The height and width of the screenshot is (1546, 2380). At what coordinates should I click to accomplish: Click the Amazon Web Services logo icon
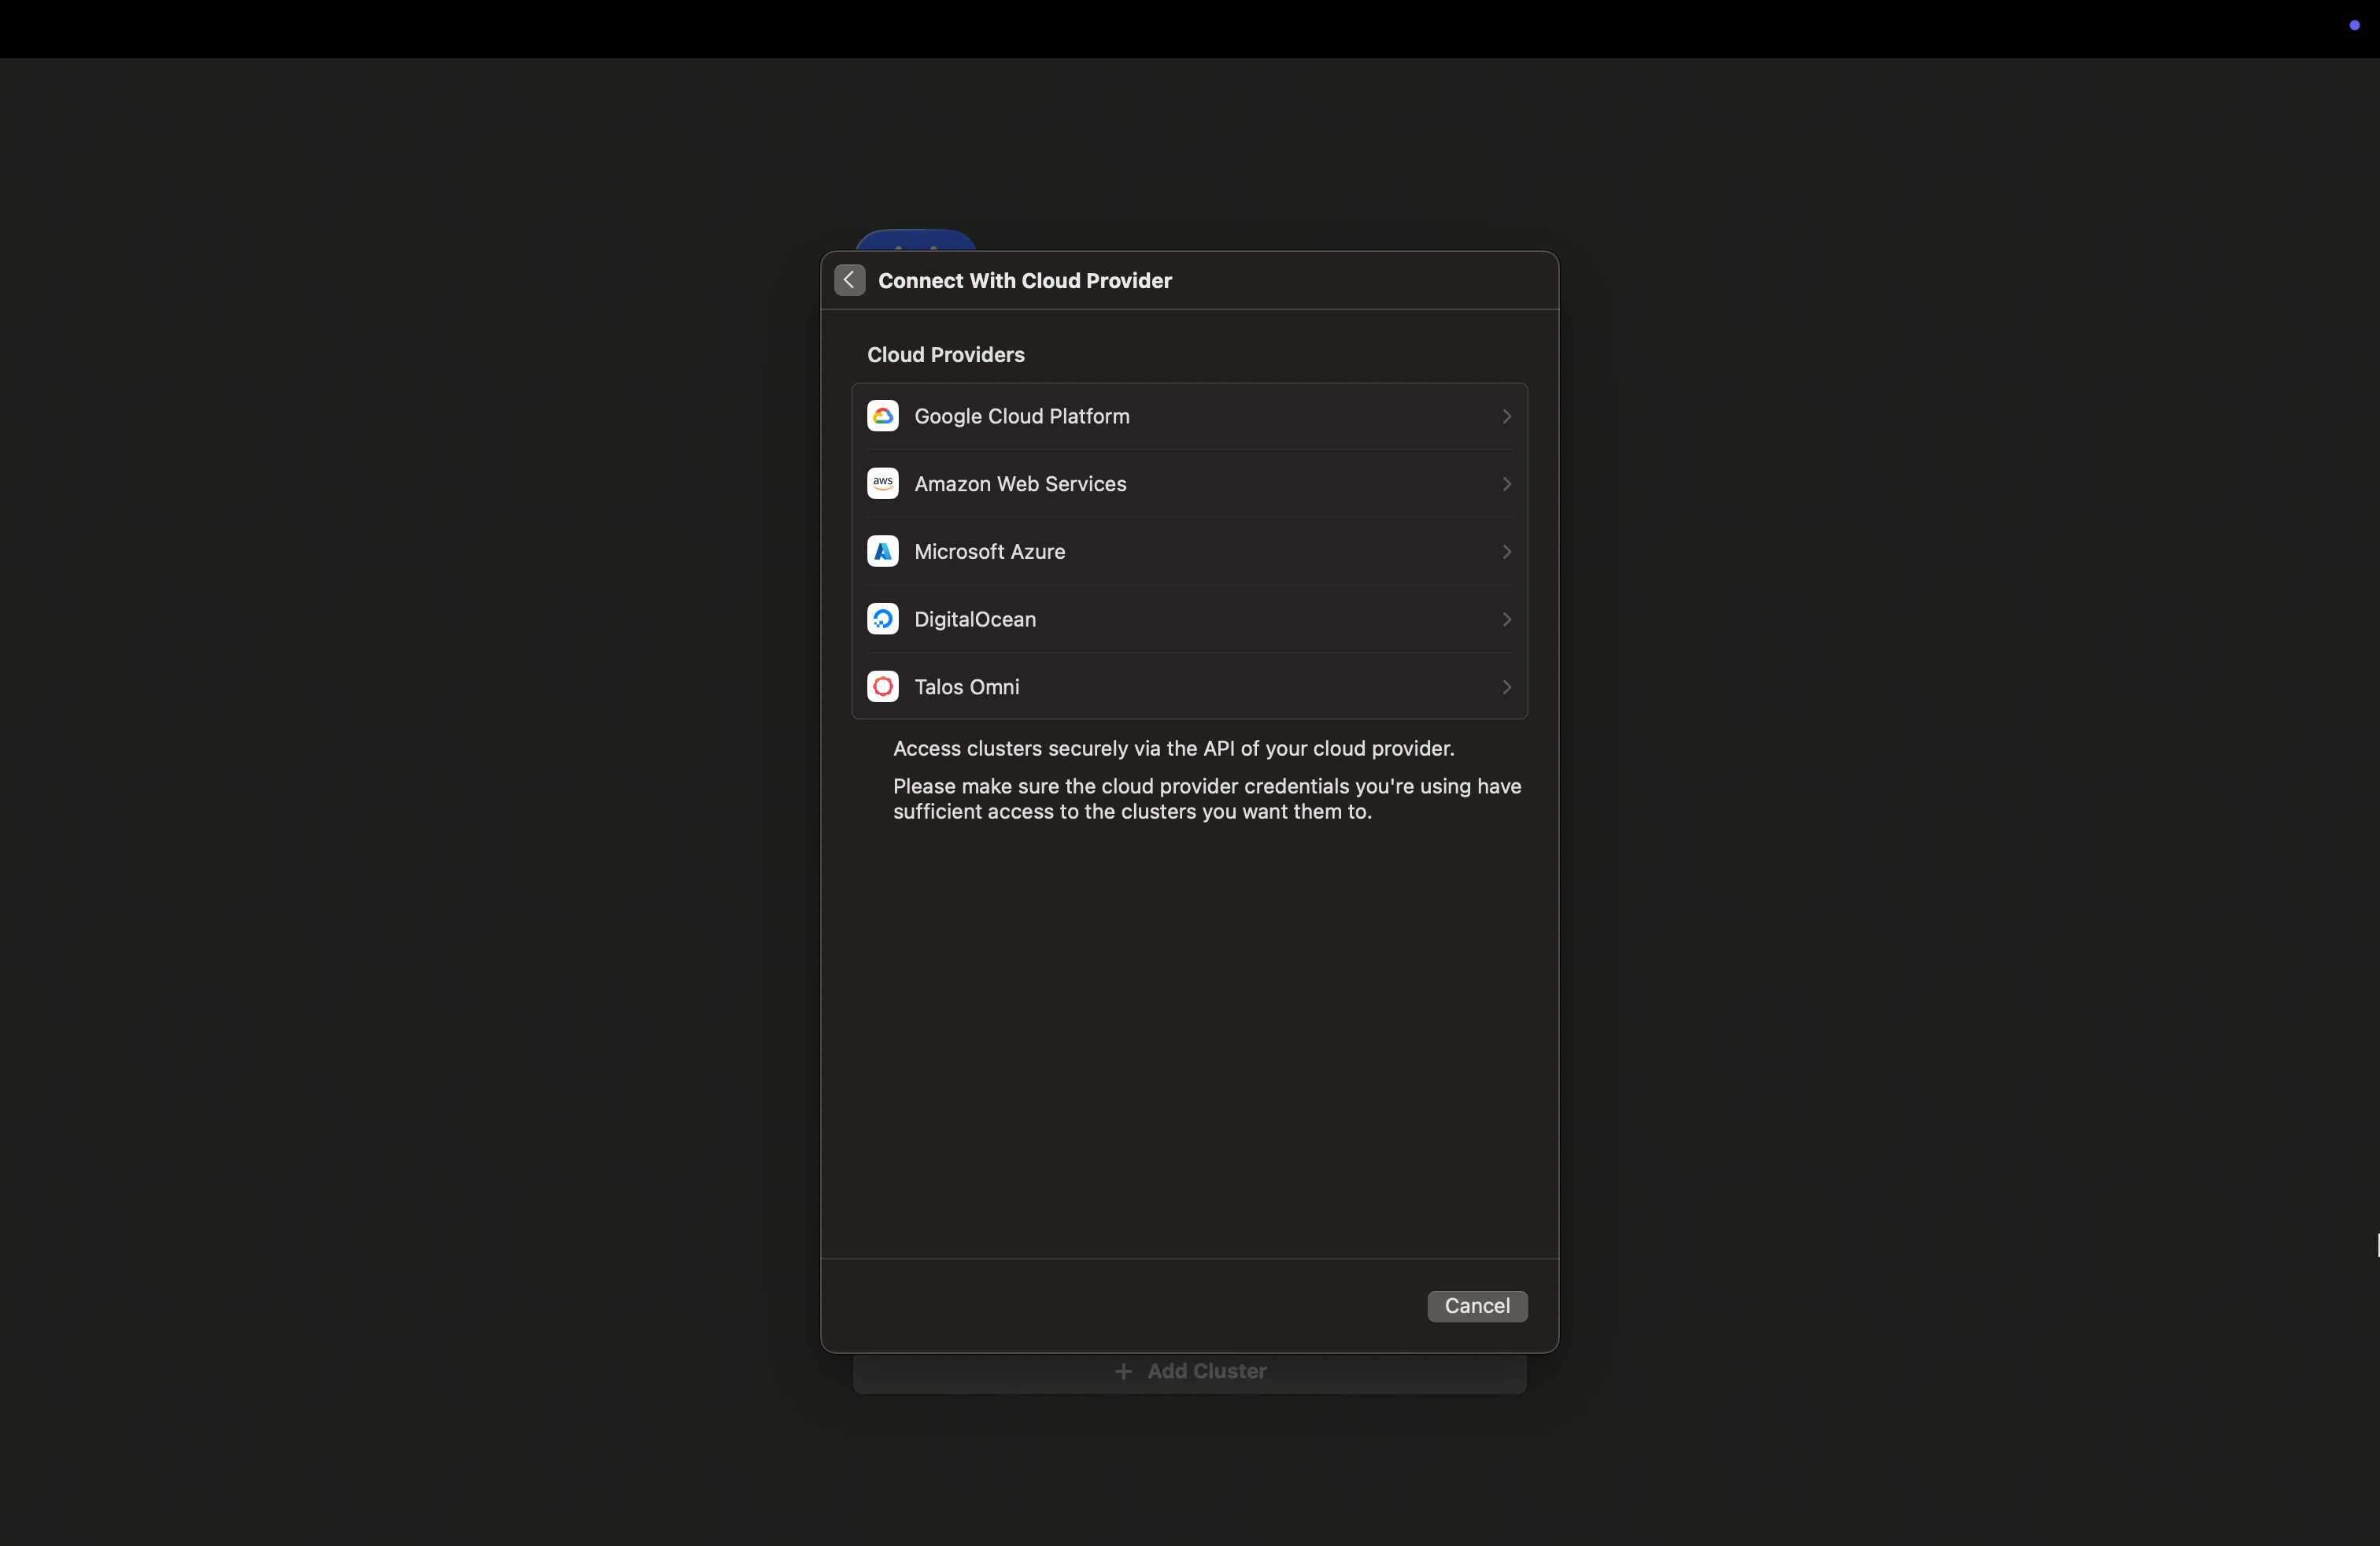(x=882, y=484)
